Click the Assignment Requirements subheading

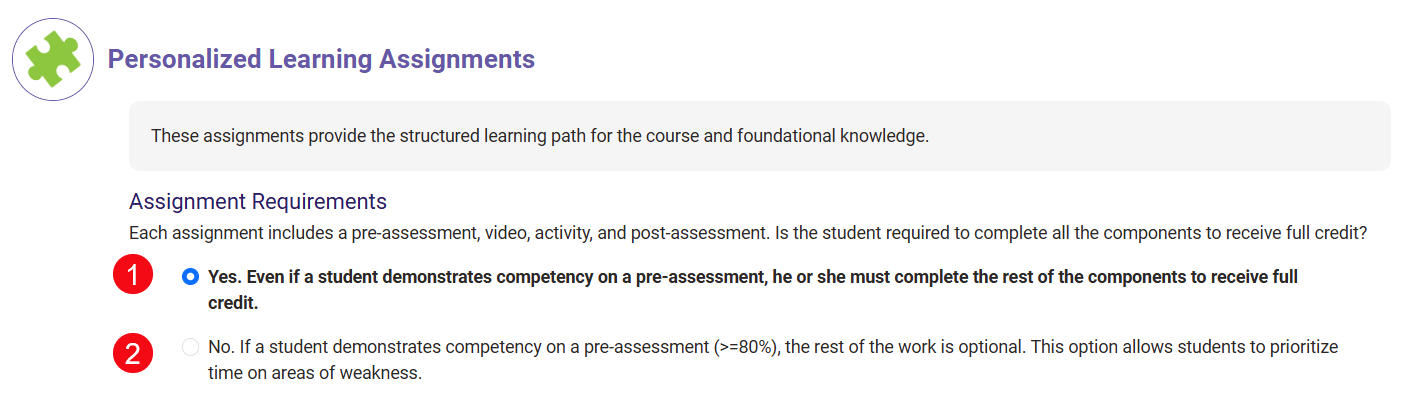point(257,202)
